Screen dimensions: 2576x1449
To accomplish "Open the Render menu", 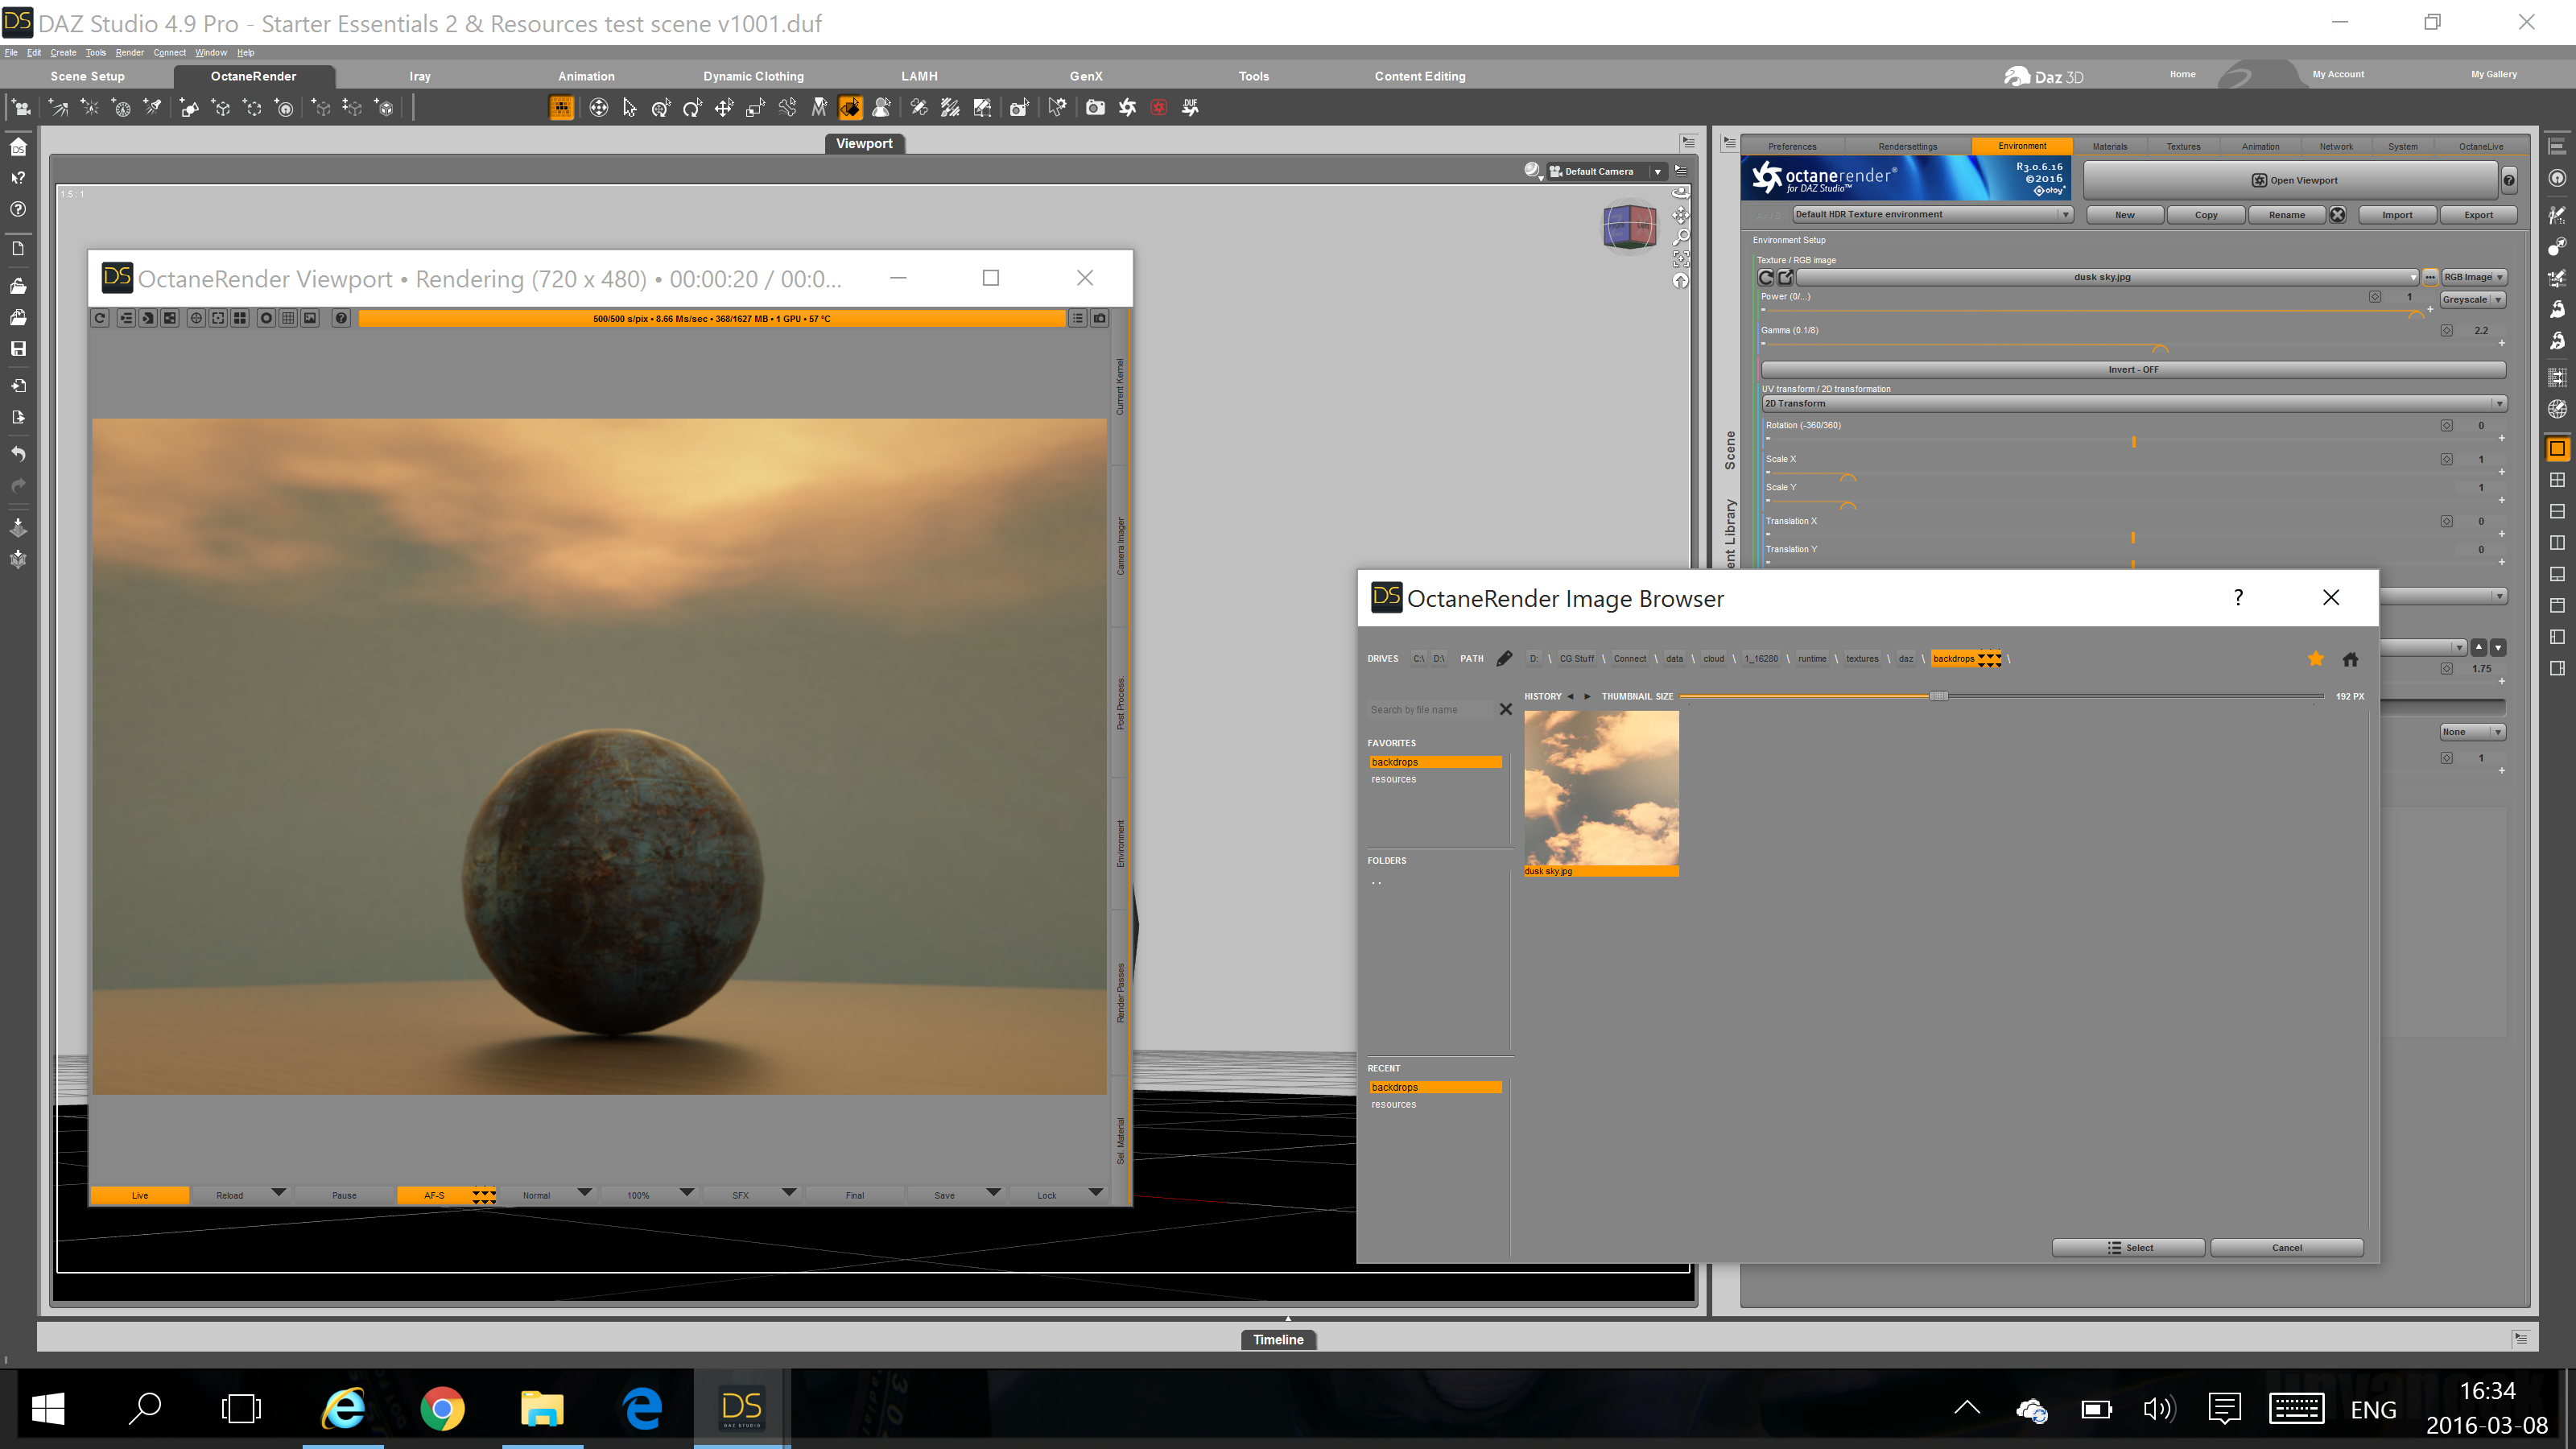I will [x=129, y=52].
